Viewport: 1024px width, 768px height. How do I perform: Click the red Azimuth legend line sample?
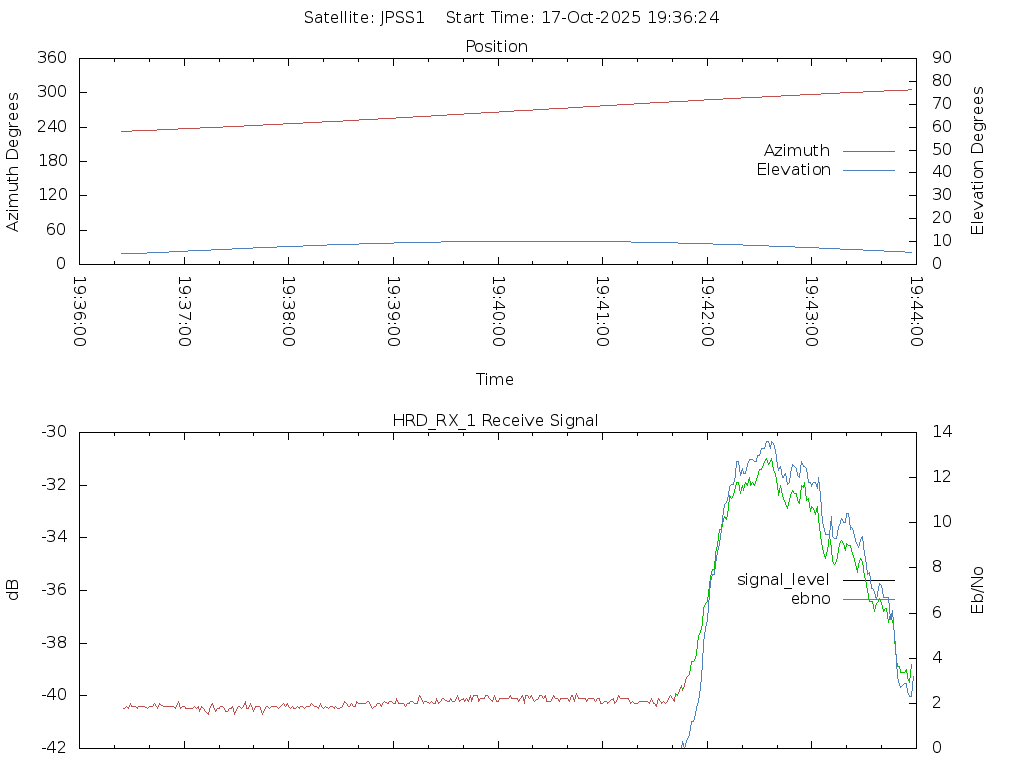[x=868, y=151]
